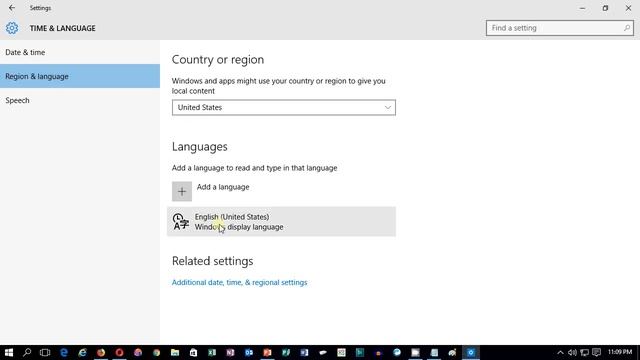Select English (United States) language entry

coord(281,222)
